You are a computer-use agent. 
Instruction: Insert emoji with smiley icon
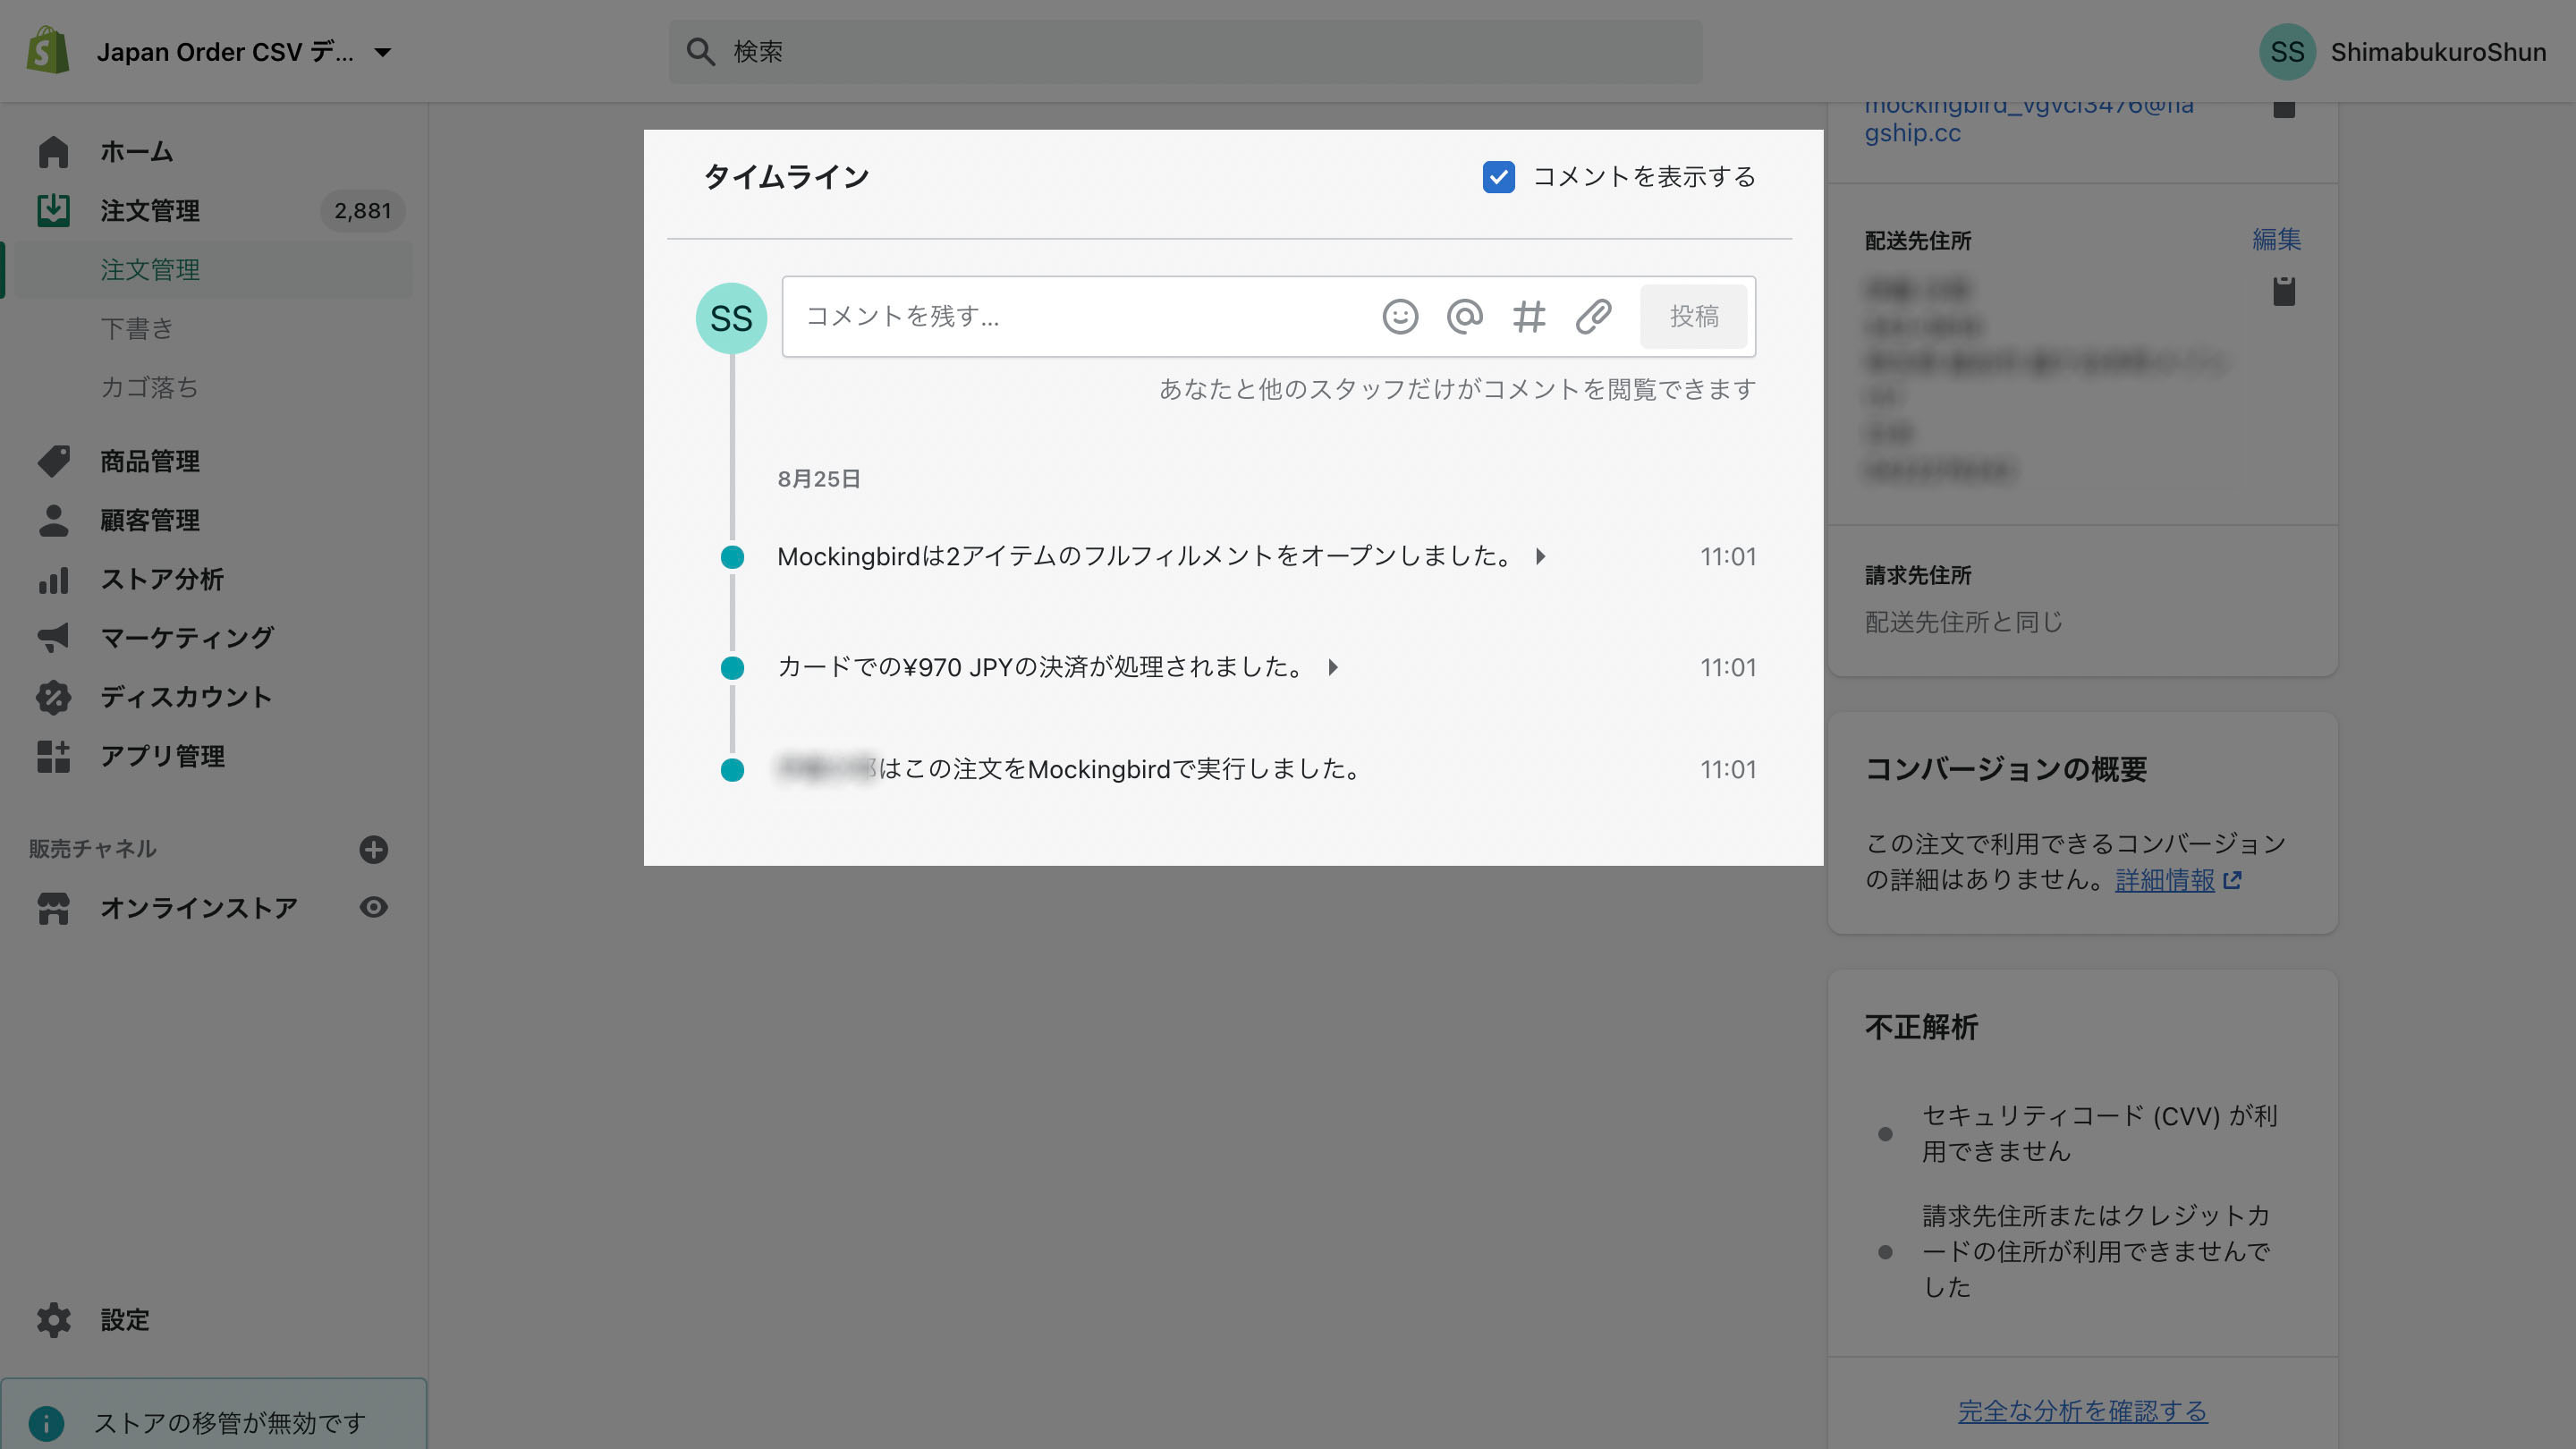tap(1400, 316)
